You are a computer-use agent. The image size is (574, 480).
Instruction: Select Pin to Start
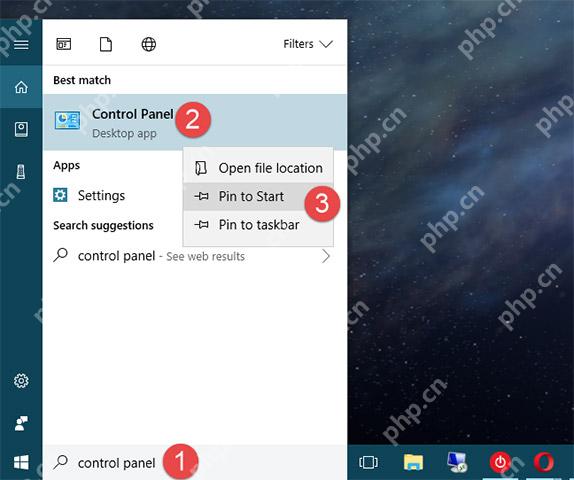(x=258, y=196)
